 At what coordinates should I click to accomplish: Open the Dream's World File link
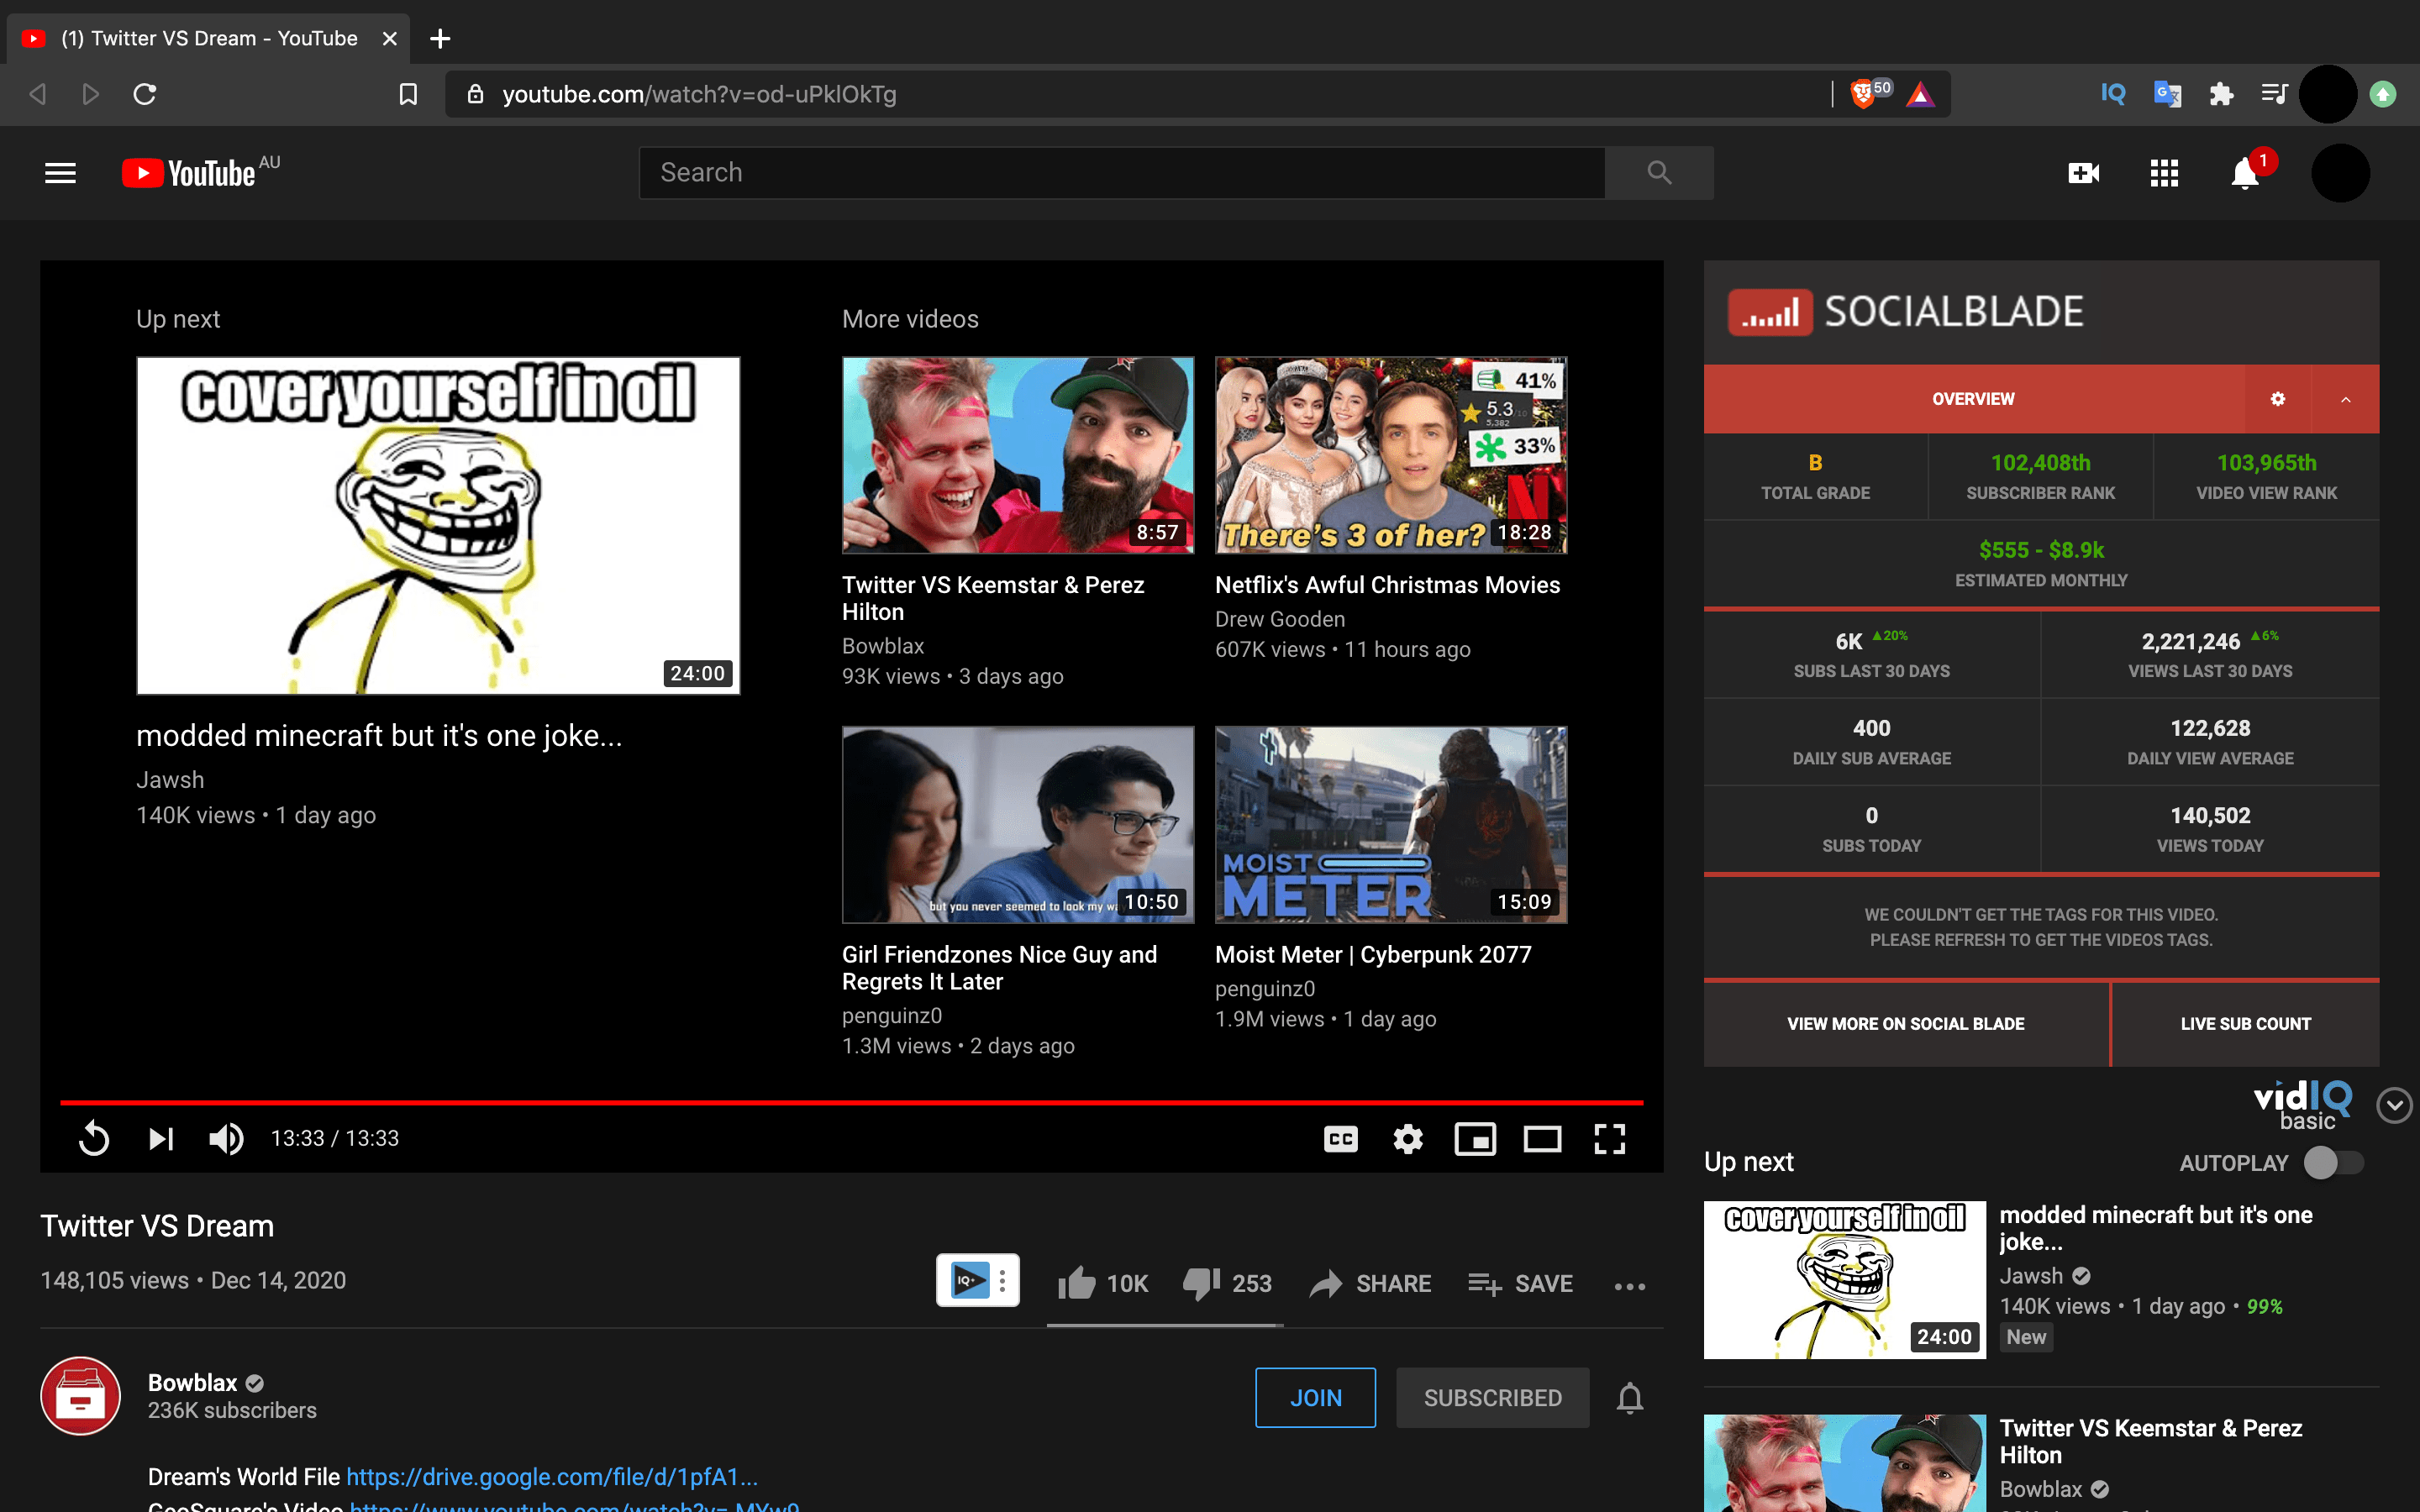tap(550, 1476)
